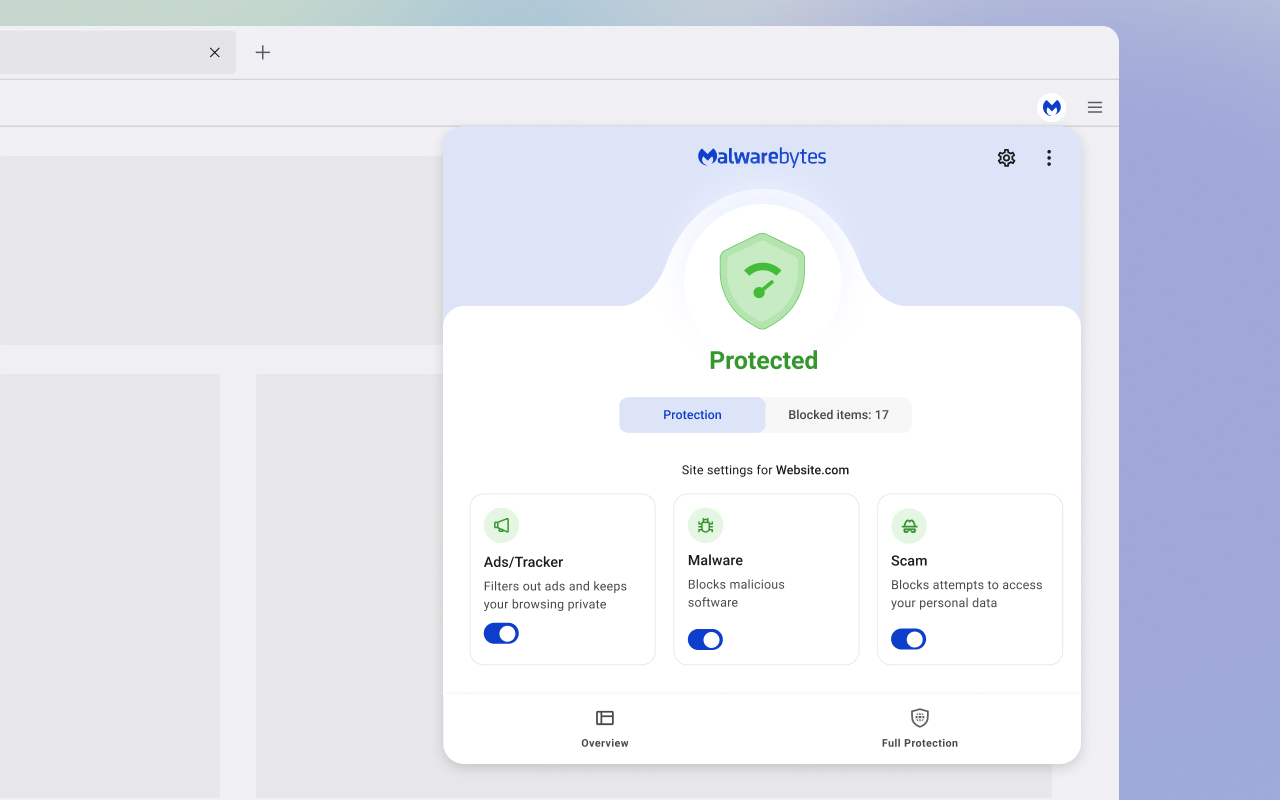Open the browser hamburger menu
This screenshot has height=800, width=1280.
(x=1095, y=107)
